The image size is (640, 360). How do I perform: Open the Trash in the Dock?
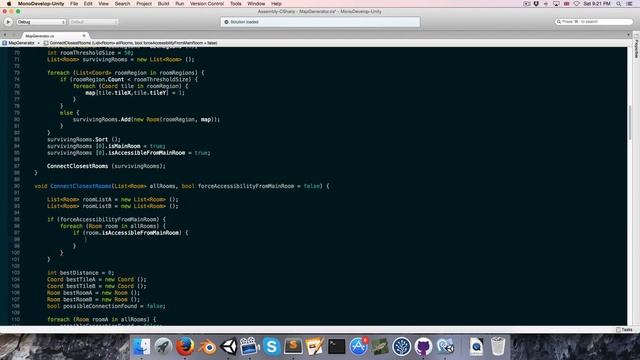pos(498,347)
